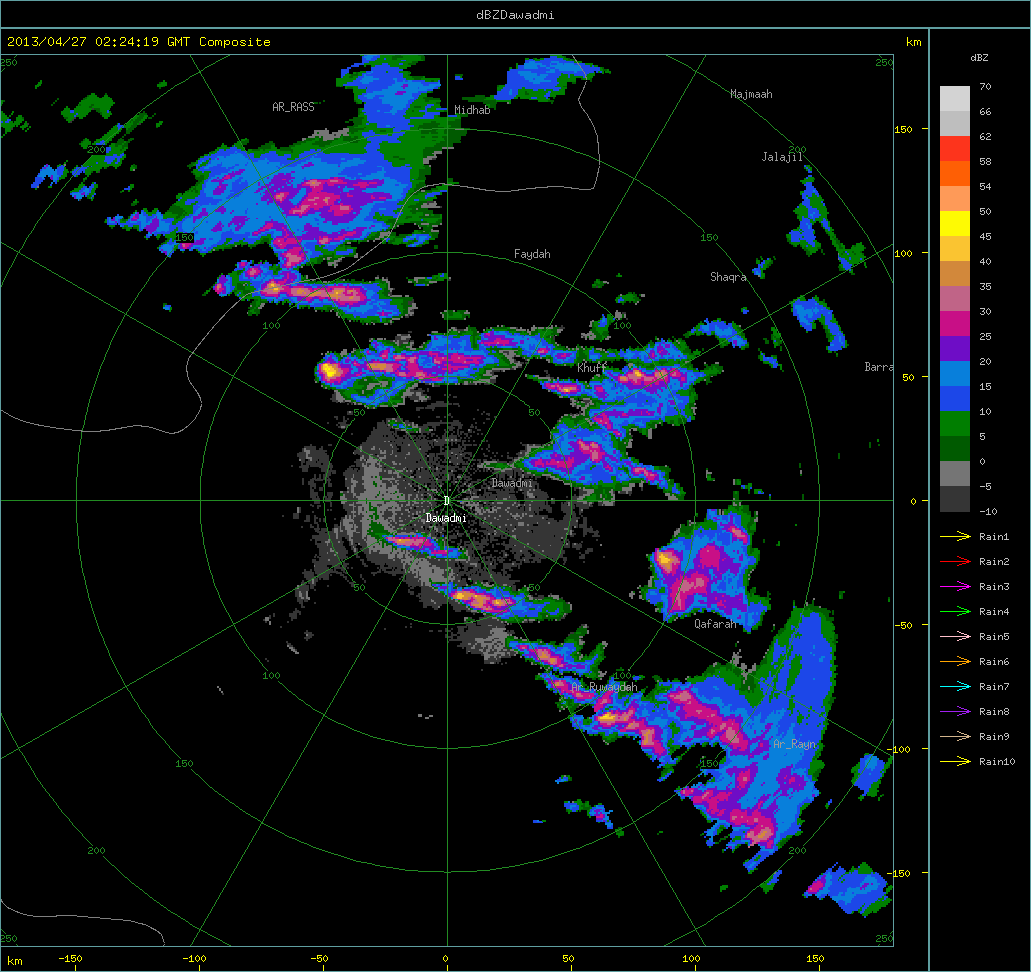Click the km unit label beside the timestamp
Screen dimensions: 1031x972
point(913,42)
